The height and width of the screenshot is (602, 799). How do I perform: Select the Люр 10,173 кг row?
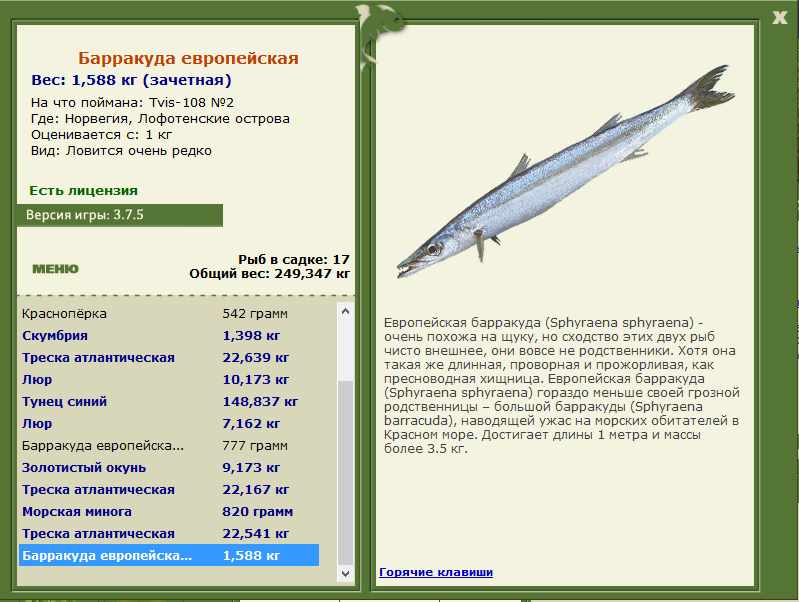[x=169, y=379]
